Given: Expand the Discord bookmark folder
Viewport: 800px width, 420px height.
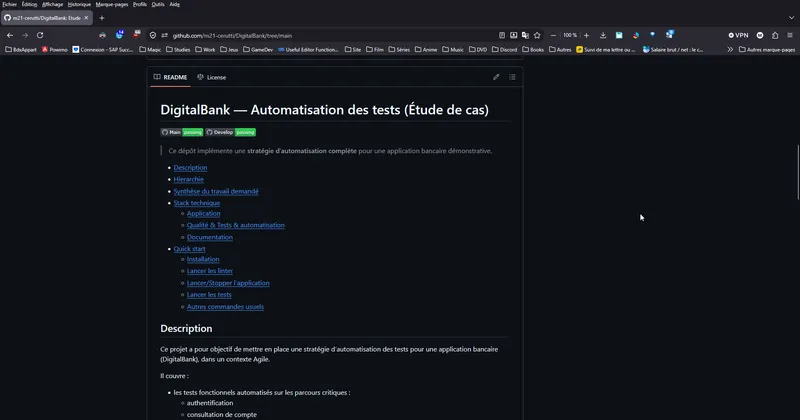Looking at the screenshot, I should pos(504,50).
